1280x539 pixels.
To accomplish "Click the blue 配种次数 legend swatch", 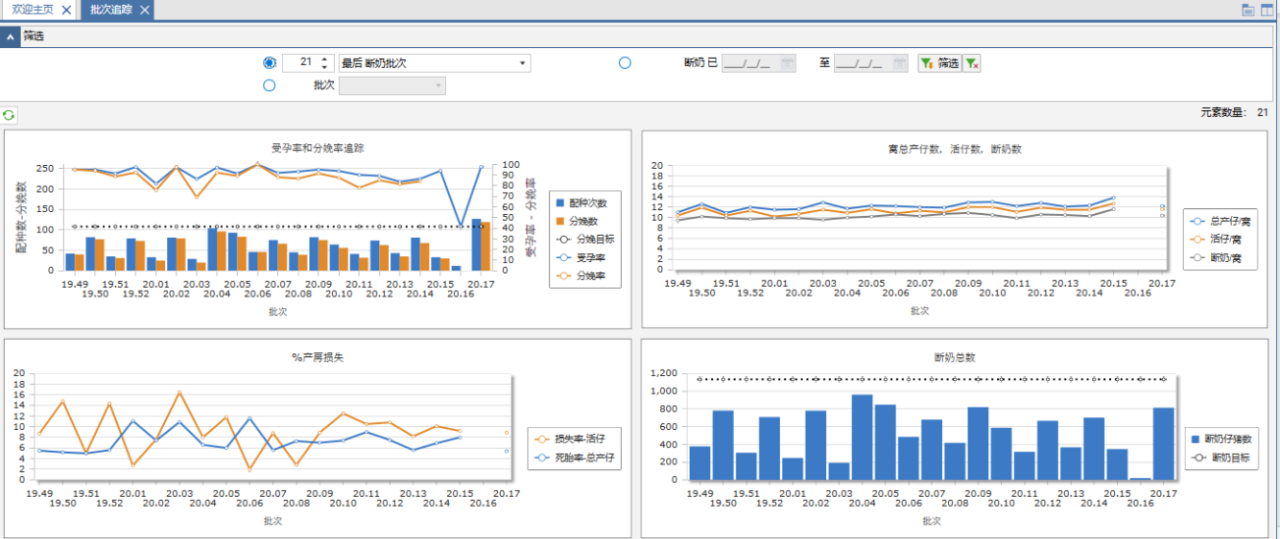I will tap(560, 202).
